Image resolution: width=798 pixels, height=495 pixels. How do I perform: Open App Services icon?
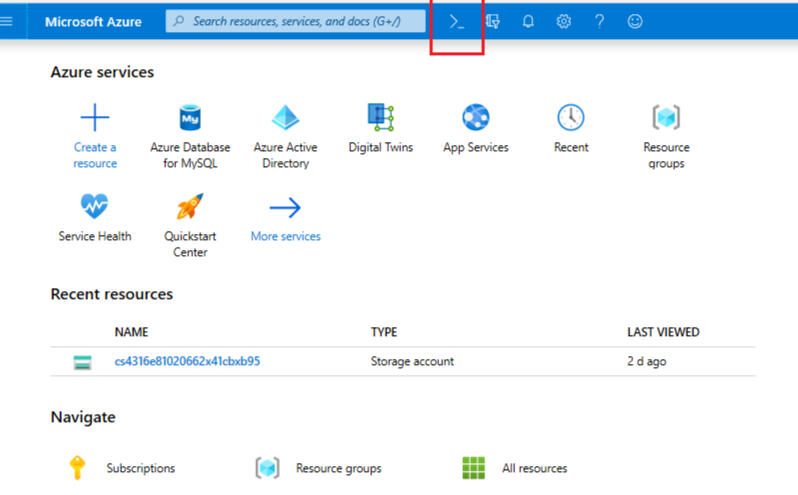pyautogui.click(x=475, y=118)
